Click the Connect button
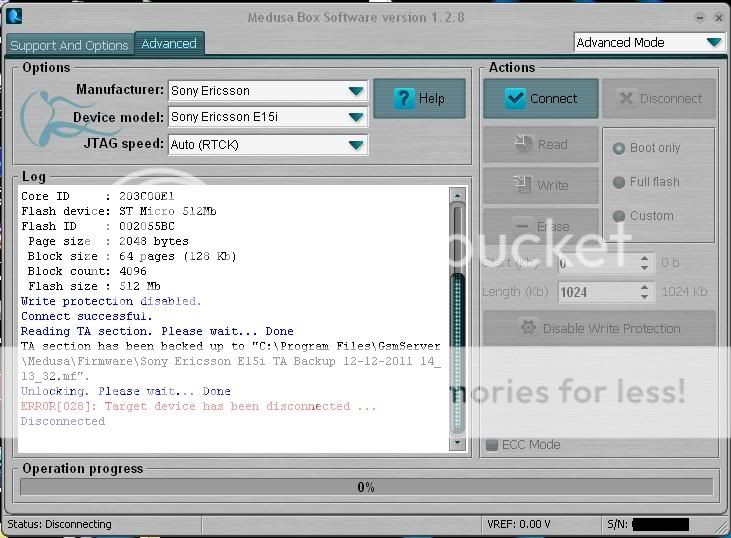 pyautogui.click(x=541, y=98)
